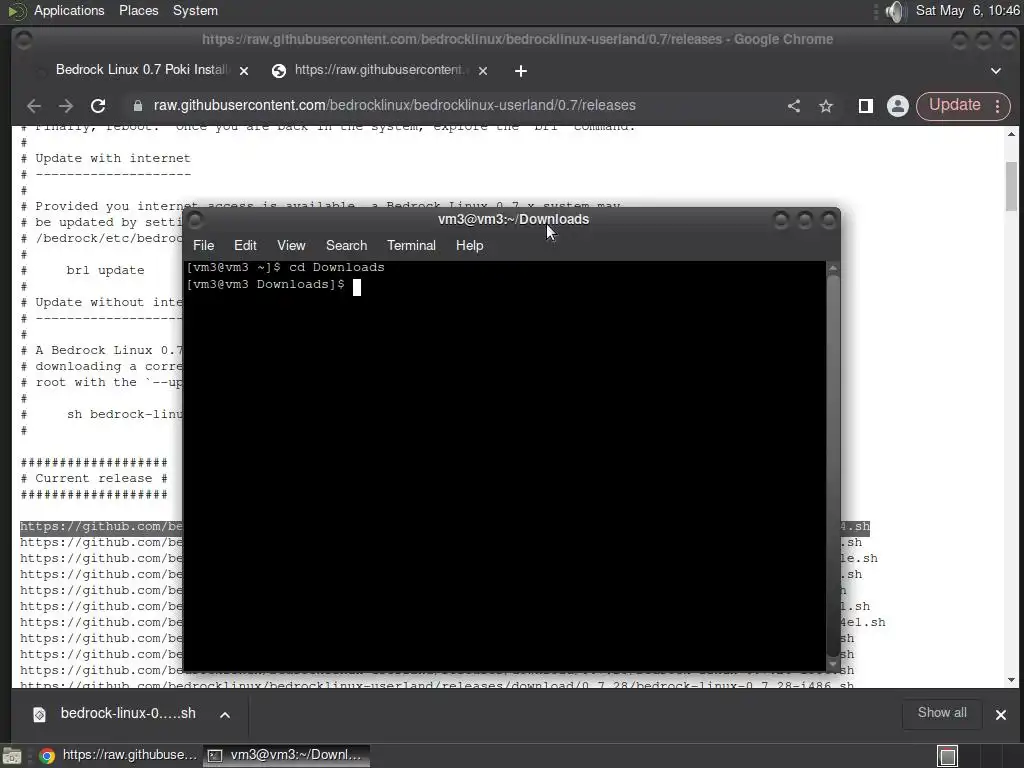Image resolution: width=1024 pixels, height=768 pixels.
Task: Switch to terminal window in taskbar
Action: (286, 755)
